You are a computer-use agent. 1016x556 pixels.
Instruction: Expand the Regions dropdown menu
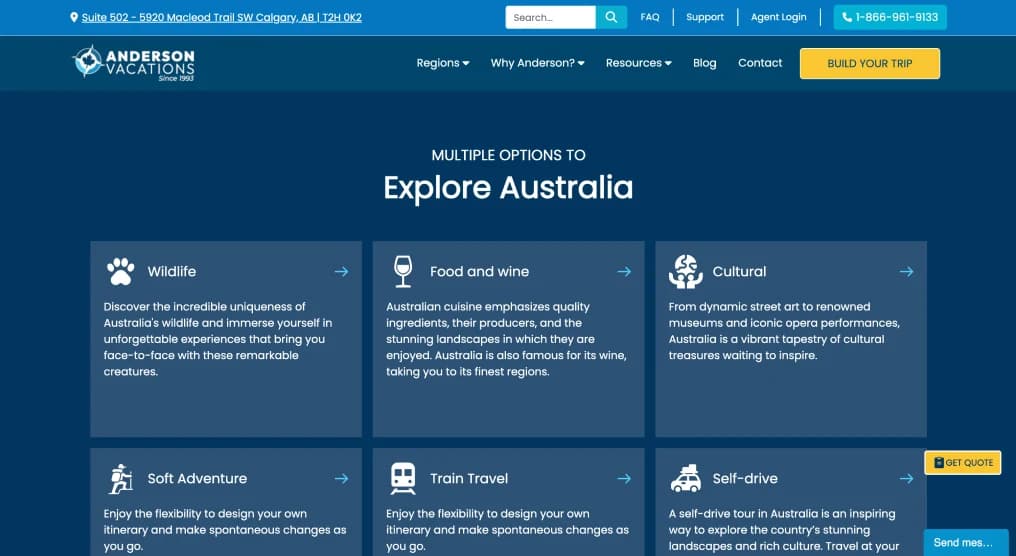pyautogui.click(x=443, y=63)
